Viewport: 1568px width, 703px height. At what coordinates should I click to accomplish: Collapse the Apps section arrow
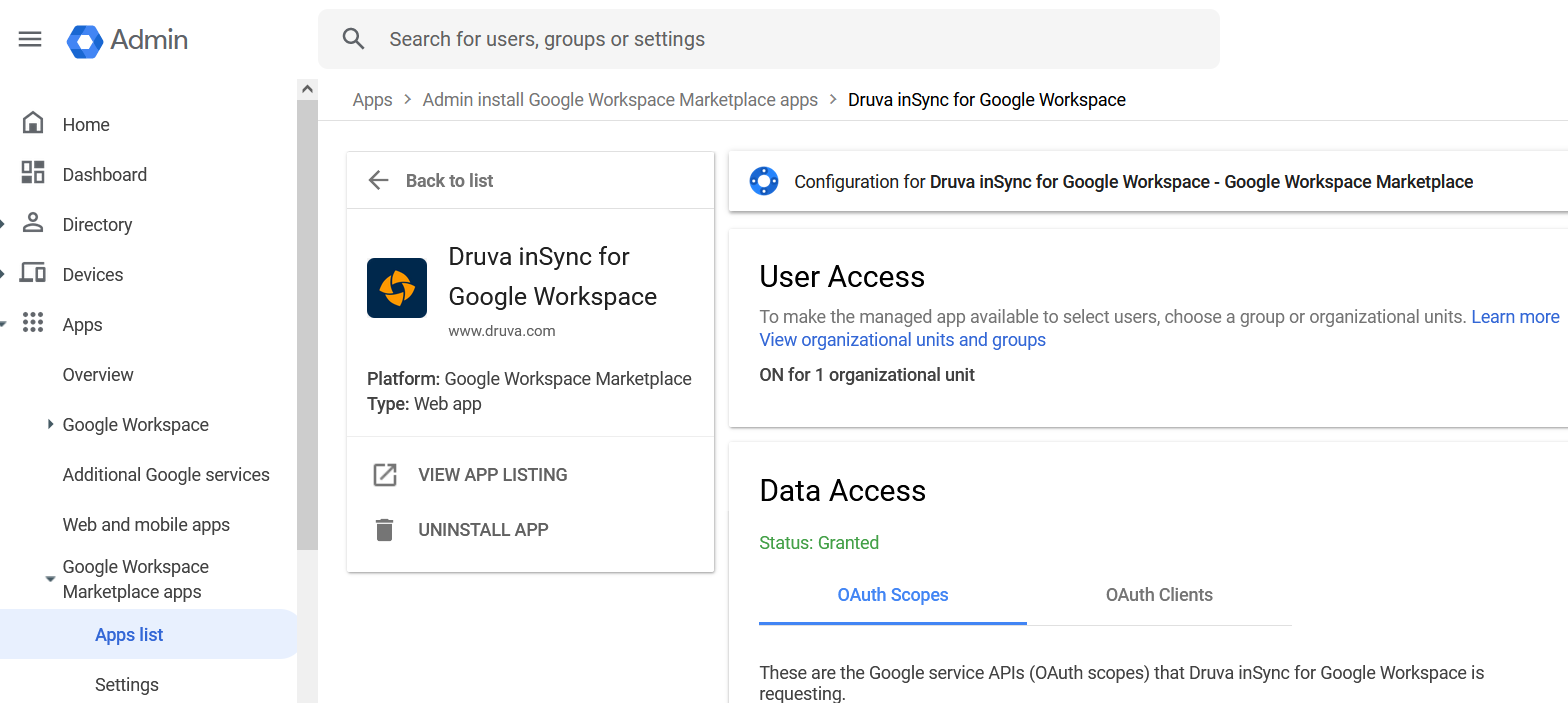(x=3, y=324)
